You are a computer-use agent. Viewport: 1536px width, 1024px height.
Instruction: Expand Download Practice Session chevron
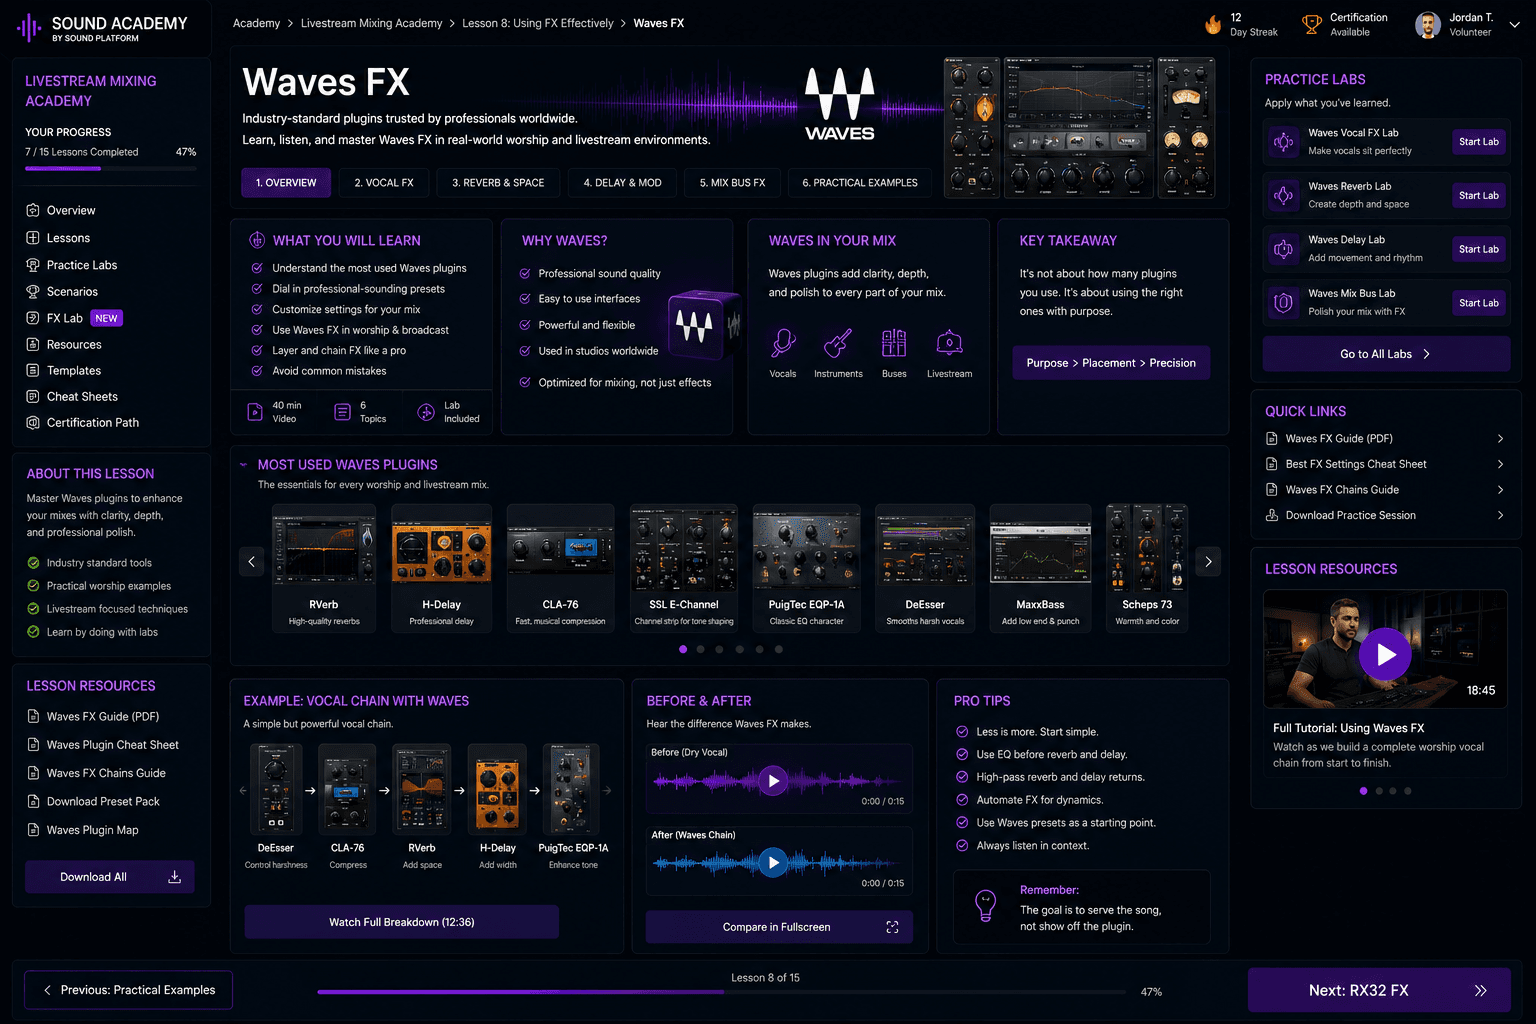[1500, 515]
